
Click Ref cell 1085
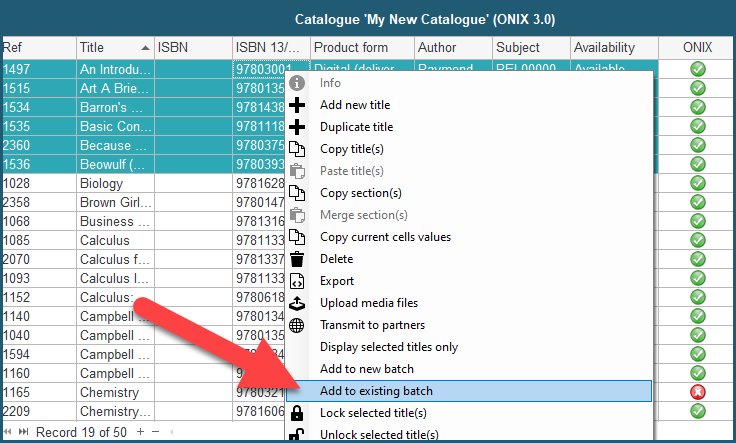pyautogui.click(x=38, y=240)
